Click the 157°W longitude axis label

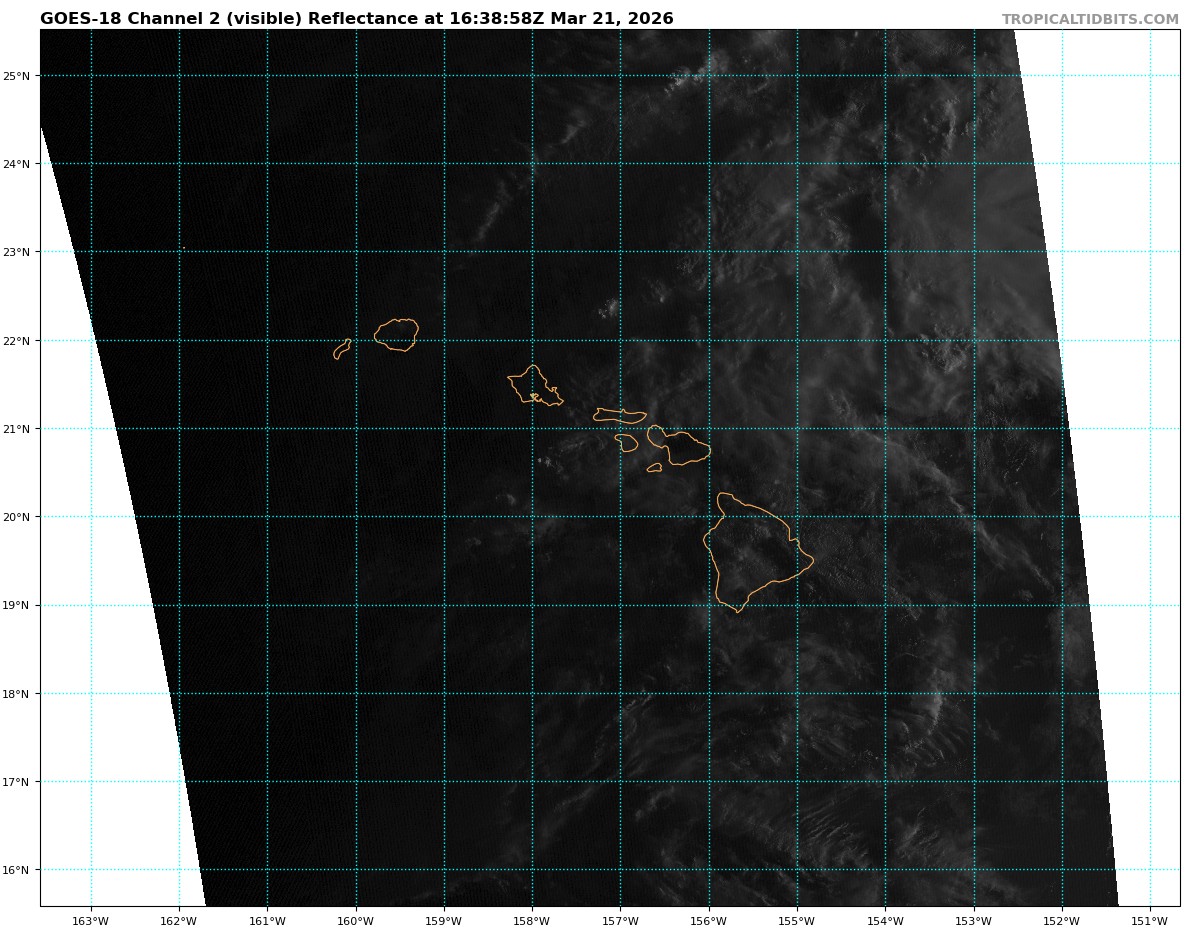tap(620, 921)
